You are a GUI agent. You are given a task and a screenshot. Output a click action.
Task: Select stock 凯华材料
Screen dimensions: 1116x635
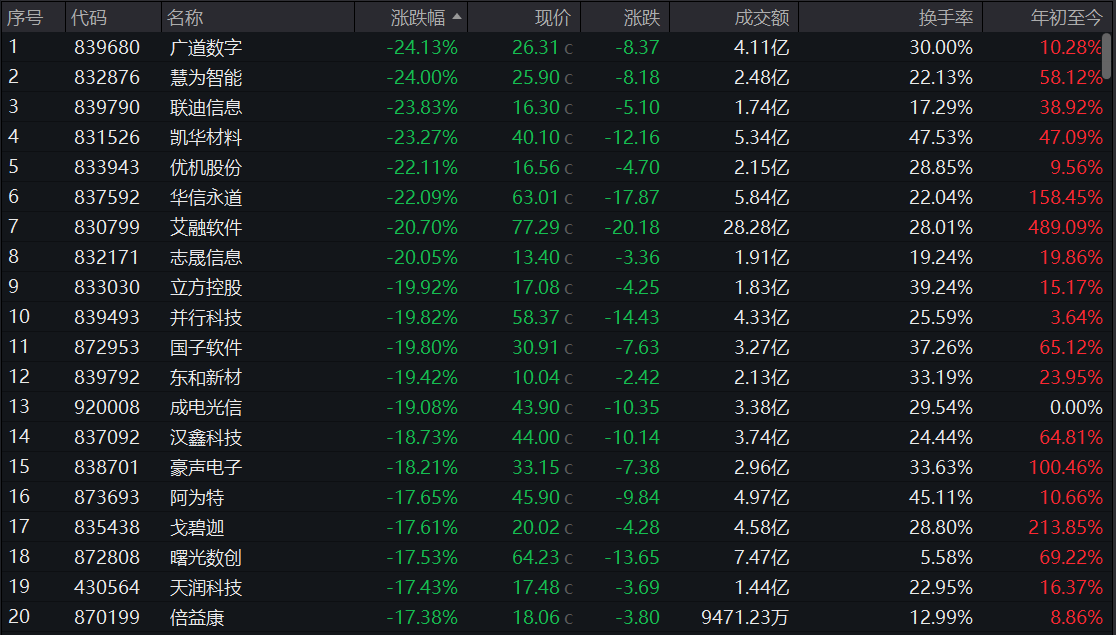(206, 137)
